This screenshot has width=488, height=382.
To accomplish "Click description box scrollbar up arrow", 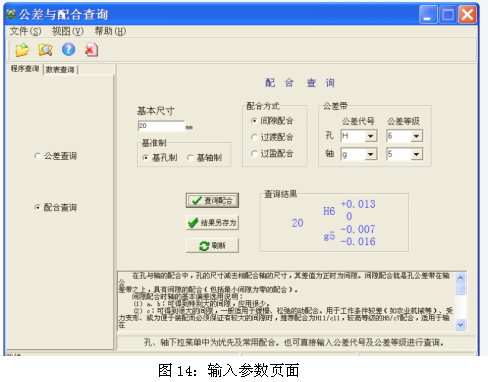I will pos(461,278).
